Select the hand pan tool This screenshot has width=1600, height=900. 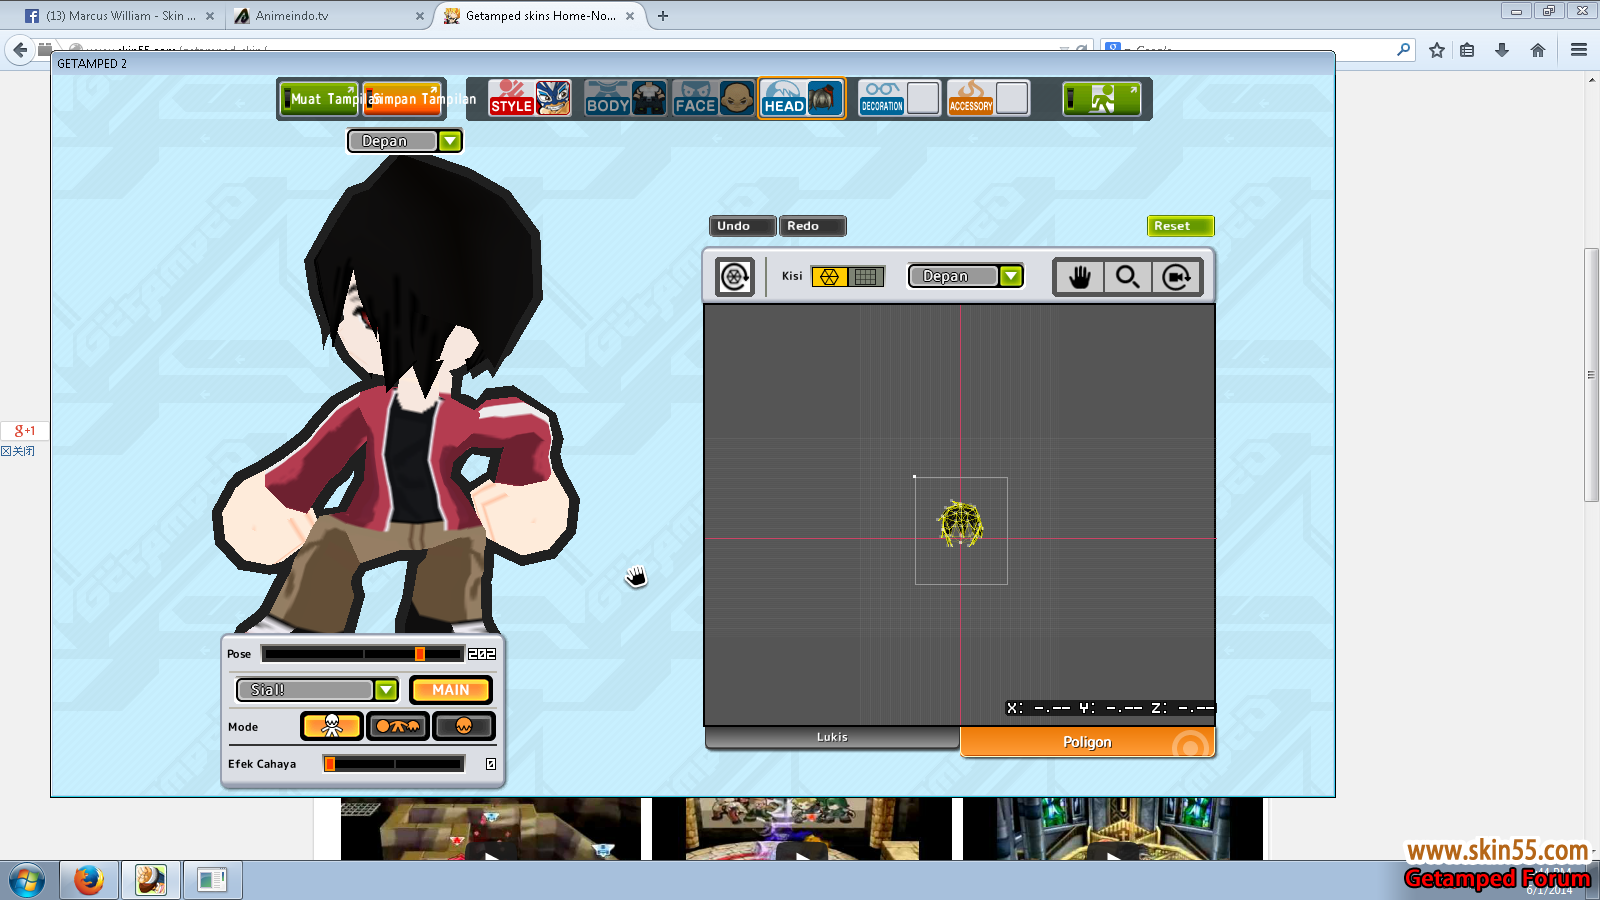coord(1079,277)
